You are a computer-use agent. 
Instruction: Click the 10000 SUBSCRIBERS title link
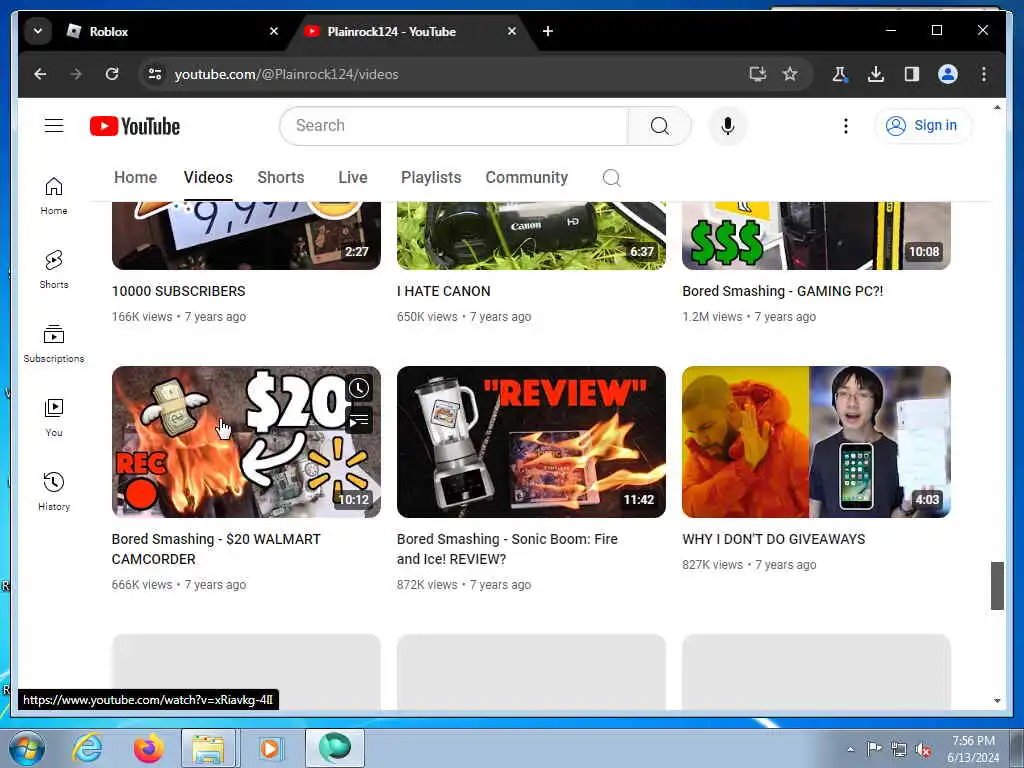coord(178,291)
